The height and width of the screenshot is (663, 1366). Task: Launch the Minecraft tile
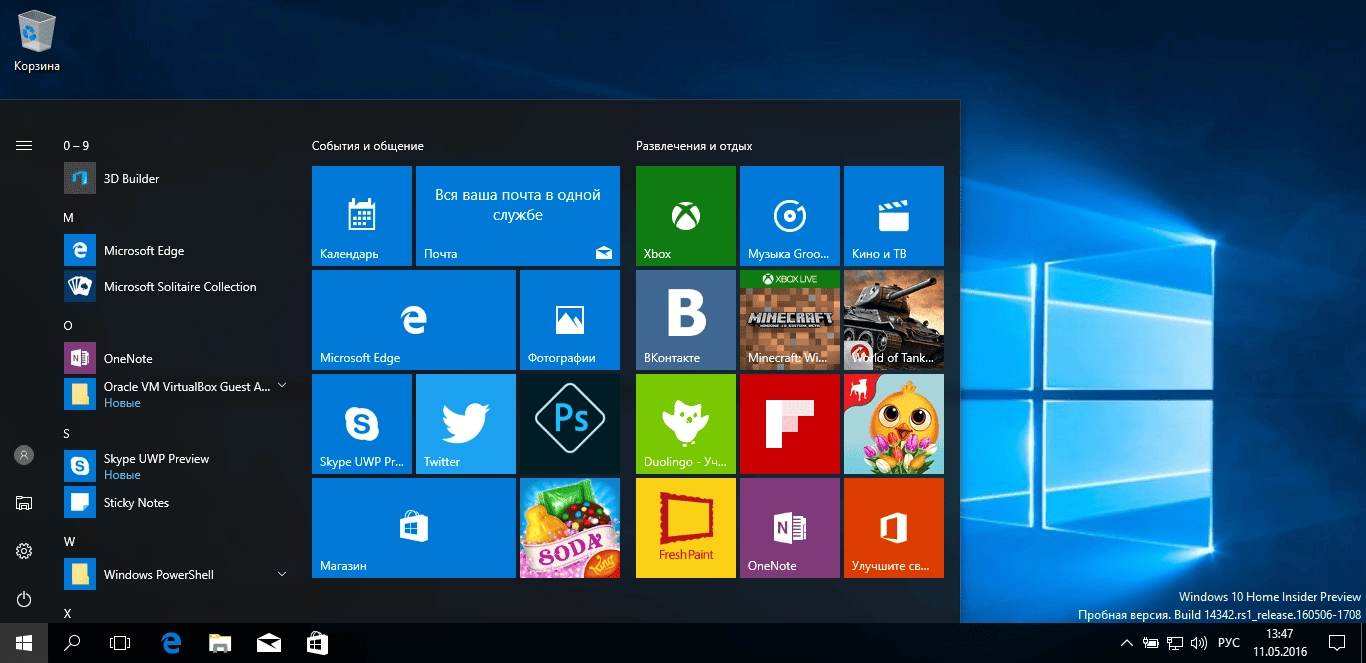tap(790, 320)
